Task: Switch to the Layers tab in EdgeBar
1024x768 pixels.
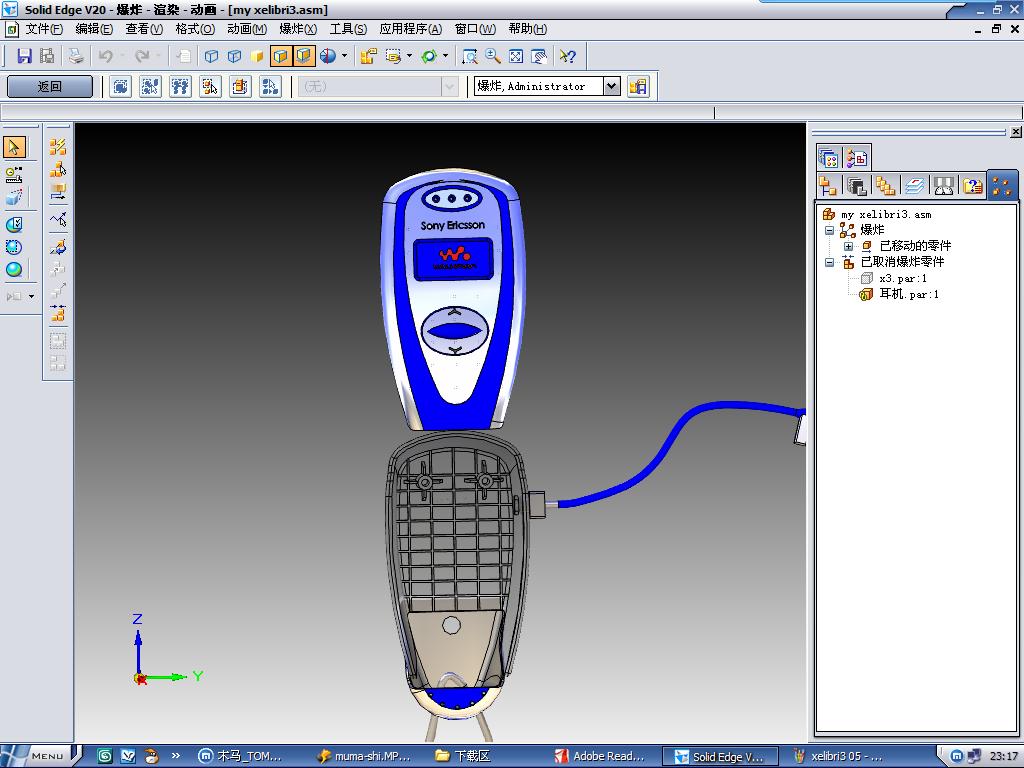Action: (914, 186)
